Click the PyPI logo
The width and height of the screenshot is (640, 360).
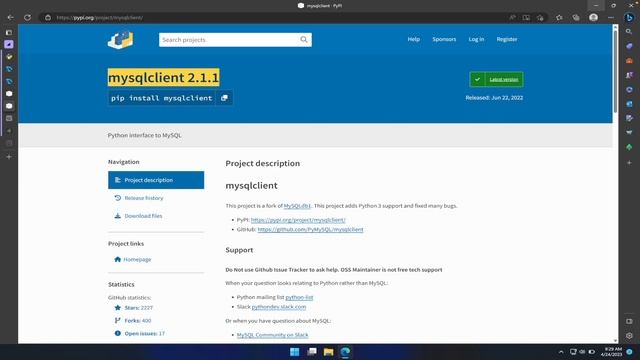120,40
